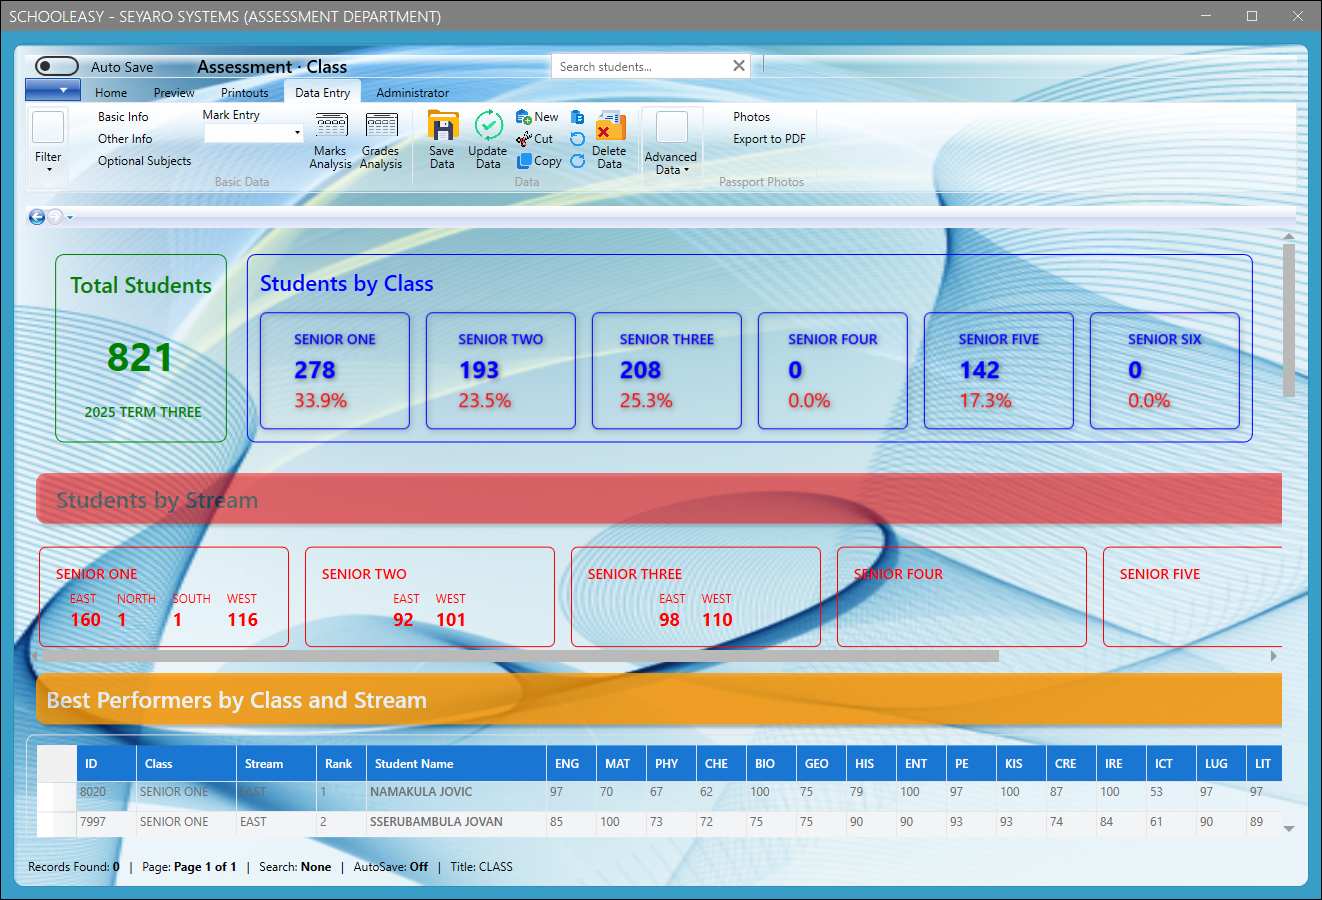This screenshot has height=900, width=1322.
Task: Open the Administrator tab
Action: (x=412, y=93)
